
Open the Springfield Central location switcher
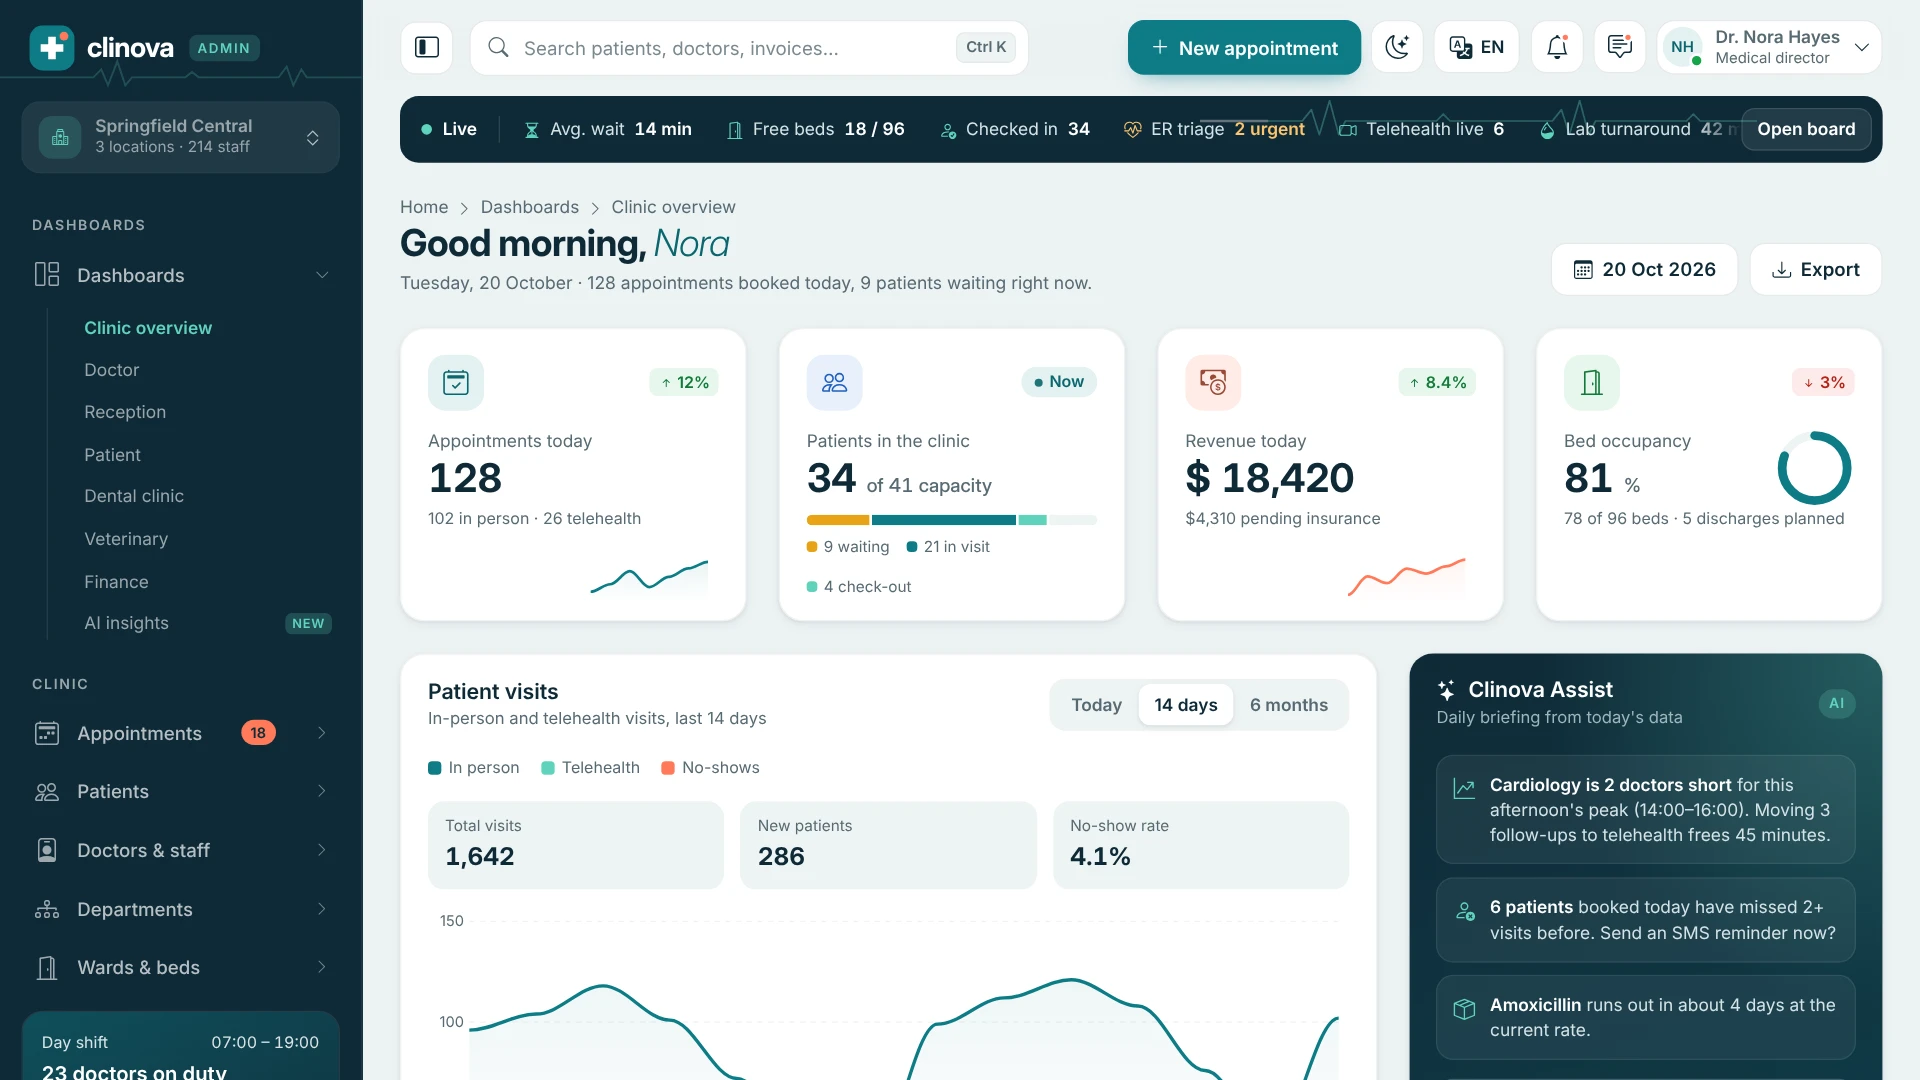point(180,137)
